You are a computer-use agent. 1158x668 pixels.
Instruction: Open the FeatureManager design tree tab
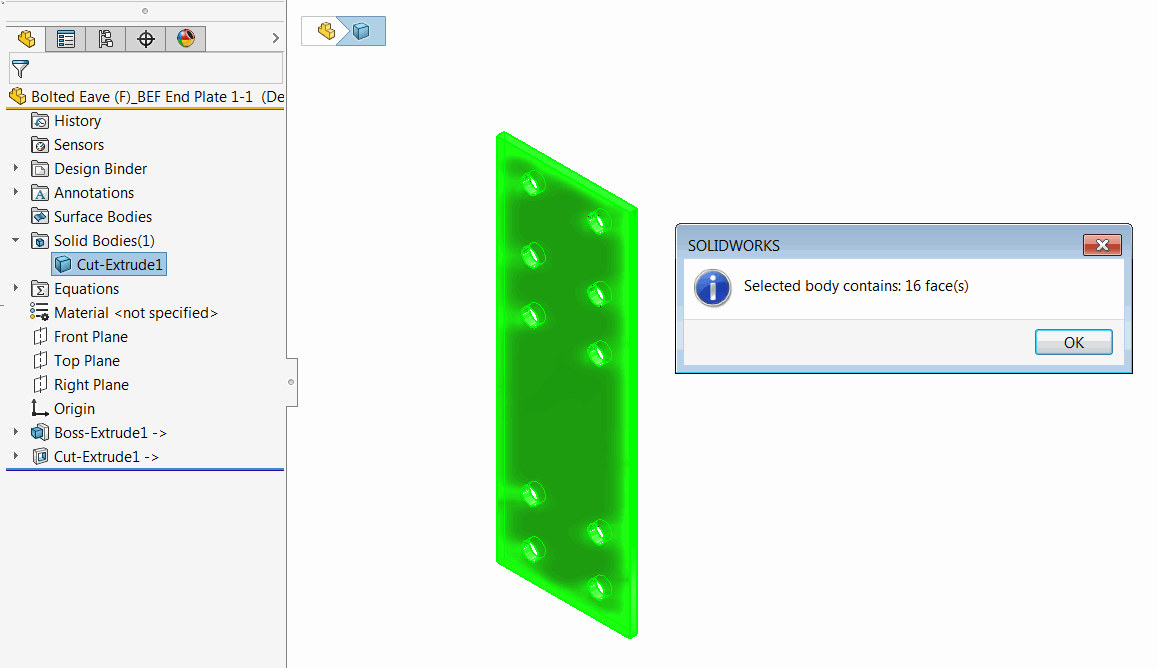click(x=26, y=38)
